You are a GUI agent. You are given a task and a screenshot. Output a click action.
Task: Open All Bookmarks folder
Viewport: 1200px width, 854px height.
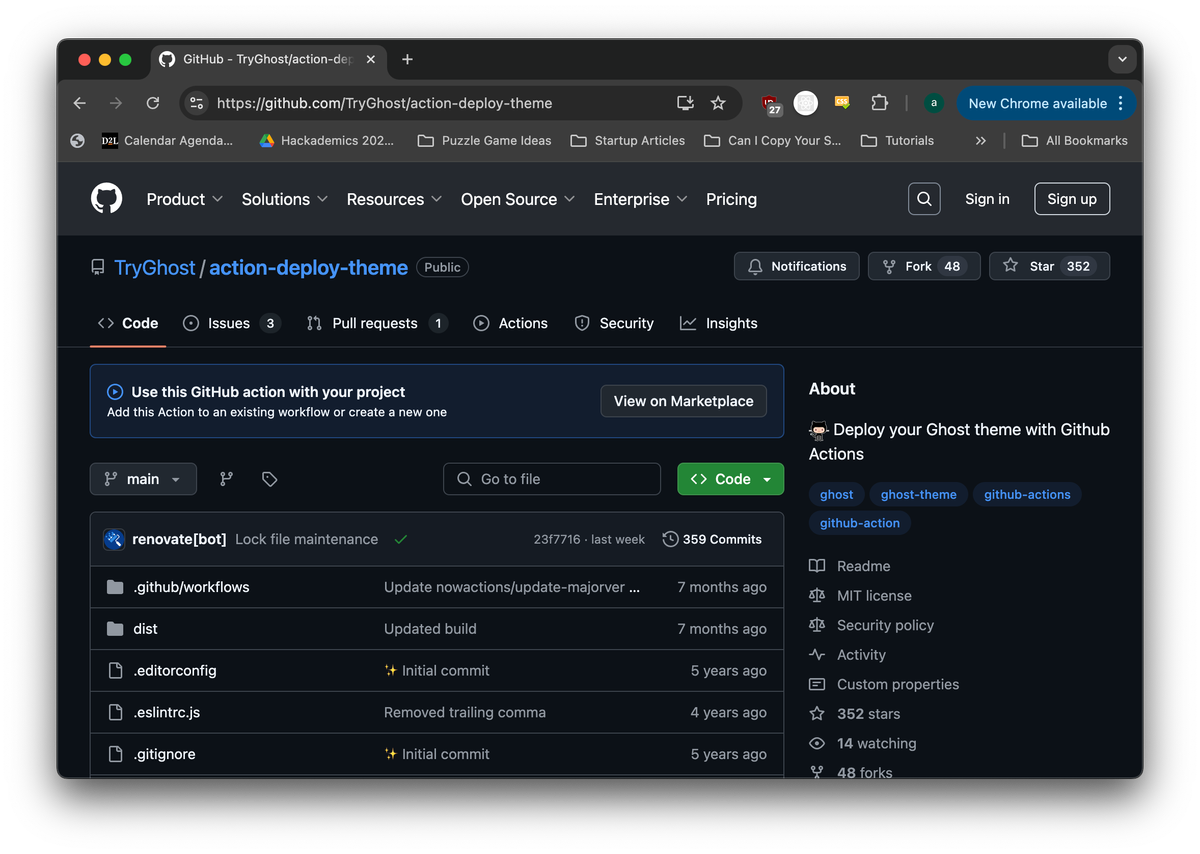pyautogui.click(x=1075, y=141)
